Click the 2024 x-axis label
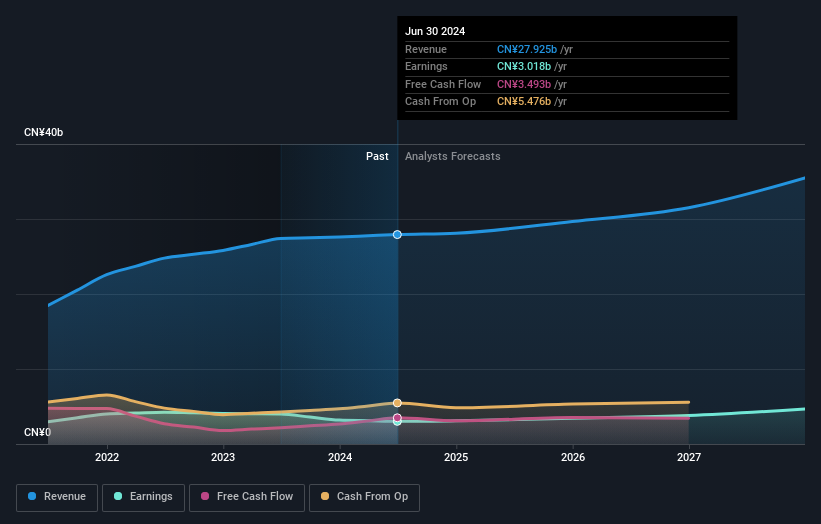 coord(340,458)
